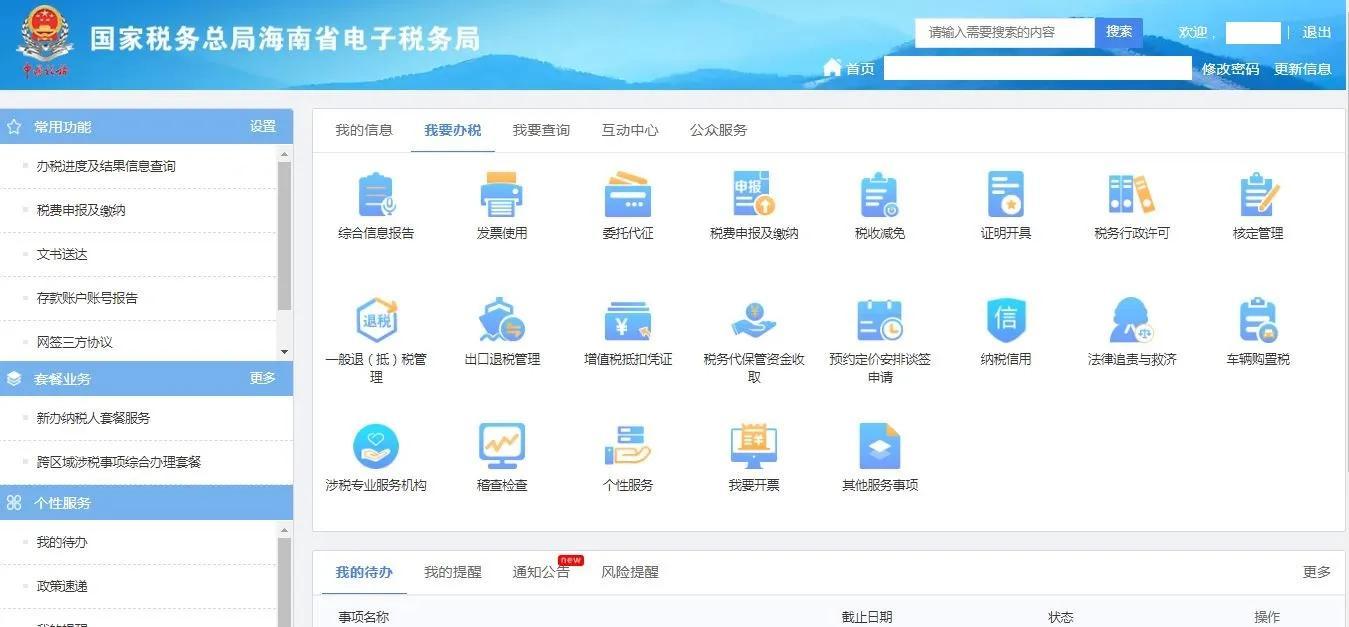Switch to 我的信息 tab
The width and height of the screenshot is (1349, 627).
(364, 130)
